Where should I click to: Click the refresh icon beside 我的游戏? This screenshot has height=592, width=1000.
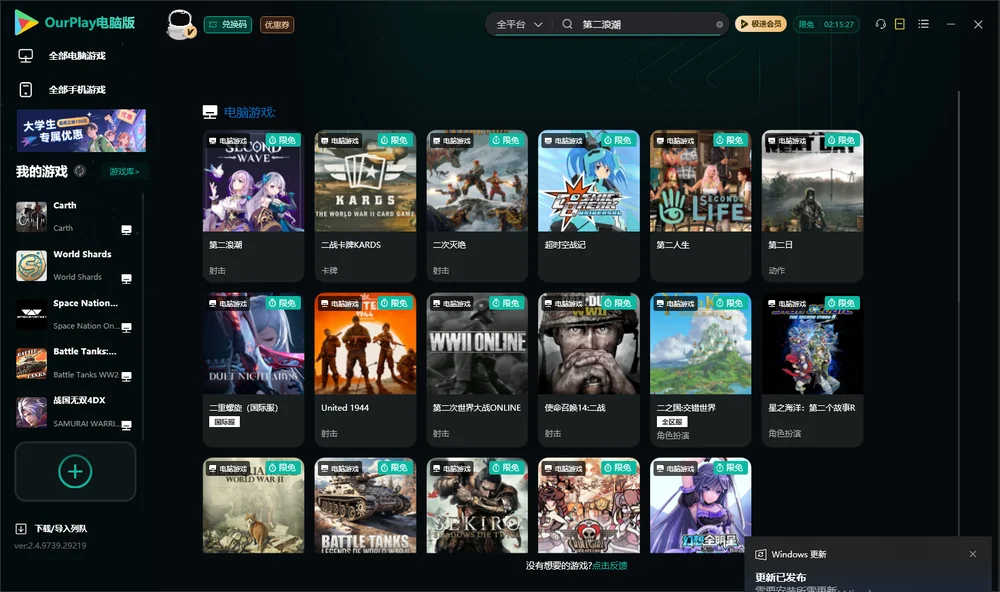[80, 171]
